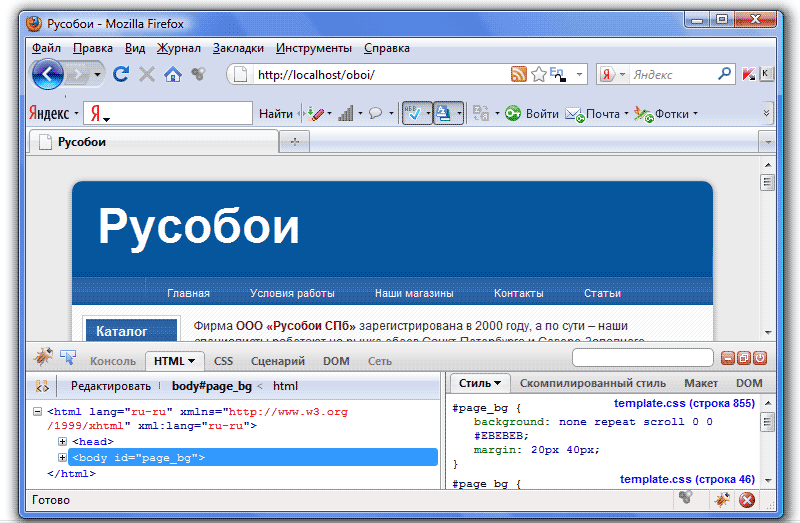Reload the page with the refresh icon

coord(121,74)
